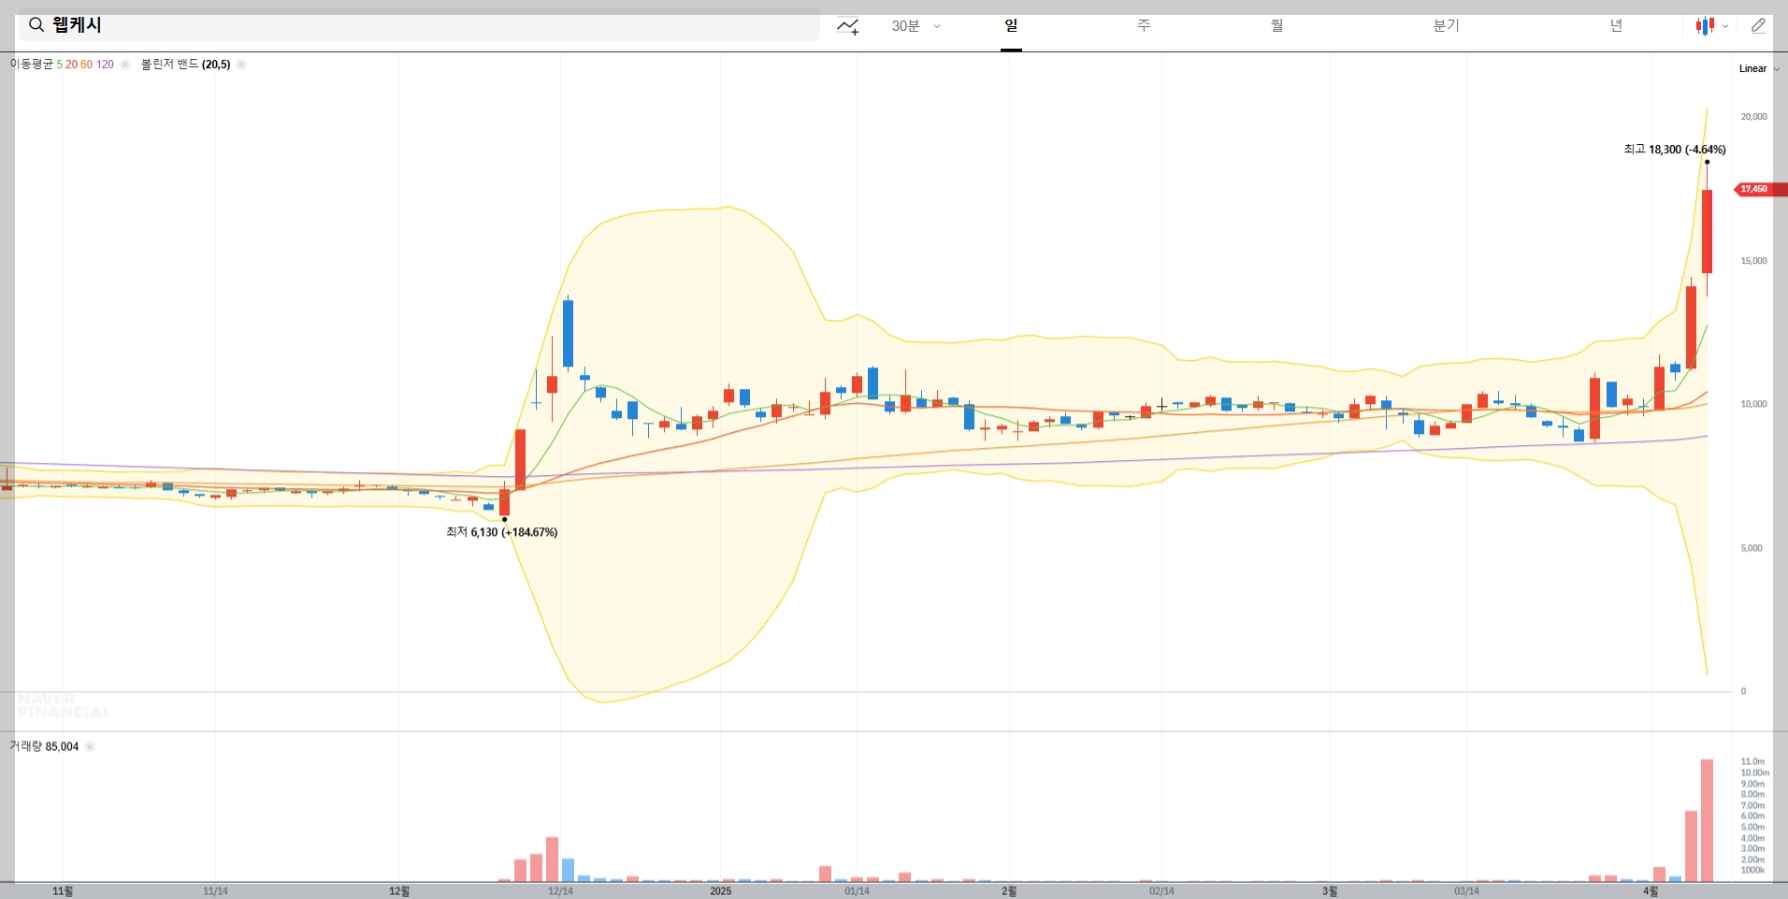Focus the 웹케시 stock search field
Image resolution: width=1788 pixels, height=899 pixels.
(419, 25)
